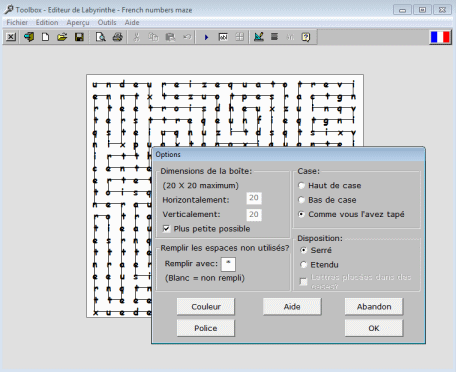This screenshot has width=456, height=372.
Task: Click the drawing tools options icon
Action: (x=259, y=37)
